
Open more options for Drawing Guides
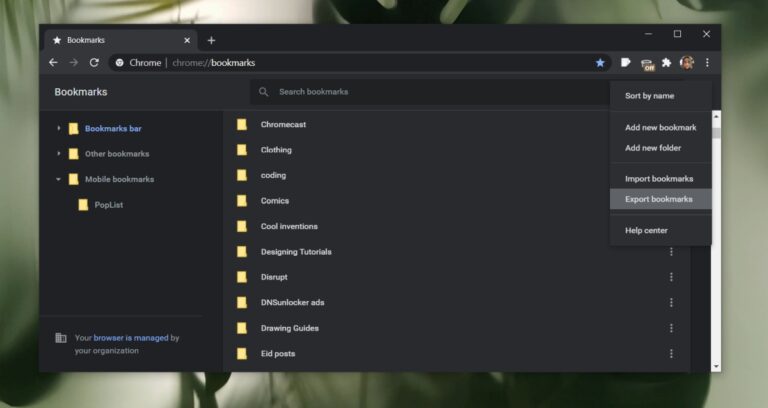(x=671, y=328)
